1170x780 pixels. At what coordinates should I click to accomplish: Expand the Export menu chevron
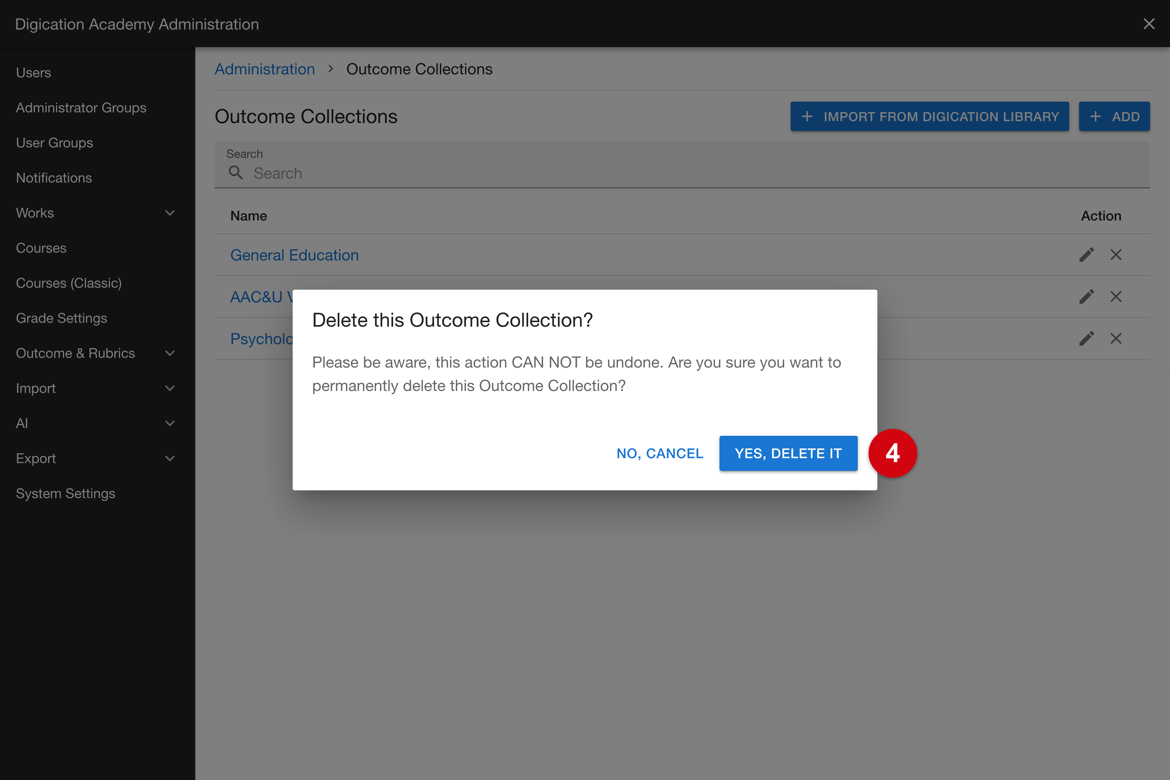click(170, 458)
